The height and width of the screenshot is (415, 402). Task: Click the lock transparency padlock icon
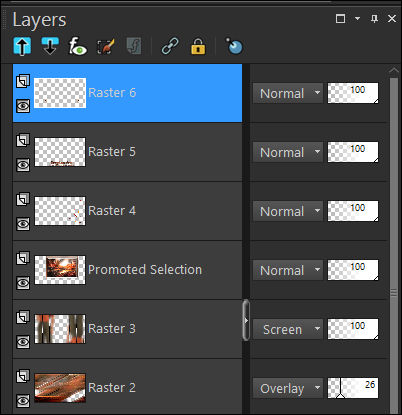pyautogui.click(x=198, y=46)
